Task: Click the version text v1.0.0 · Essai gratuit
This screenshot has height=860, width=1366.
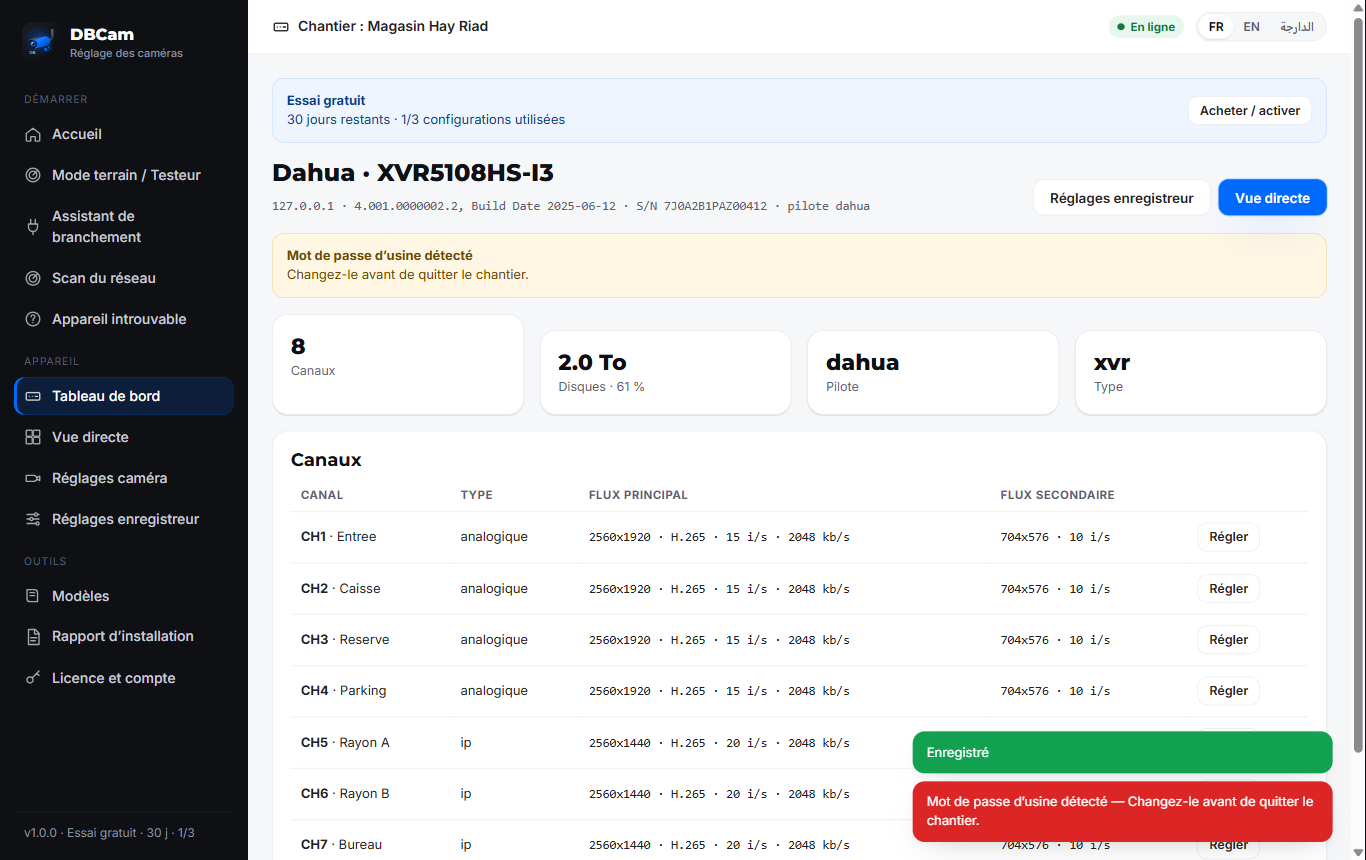Action: coord(109,833)
